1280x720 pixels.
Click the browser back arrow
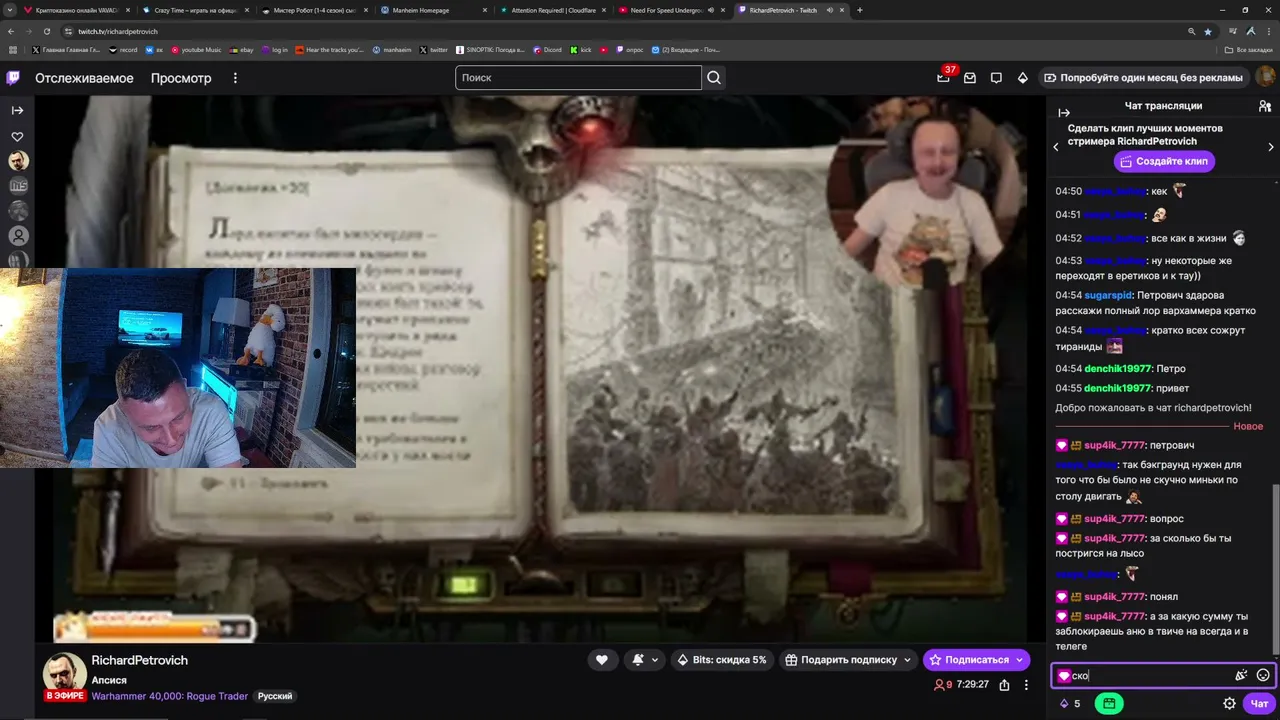pyautogui.click(x=12, y=31)
